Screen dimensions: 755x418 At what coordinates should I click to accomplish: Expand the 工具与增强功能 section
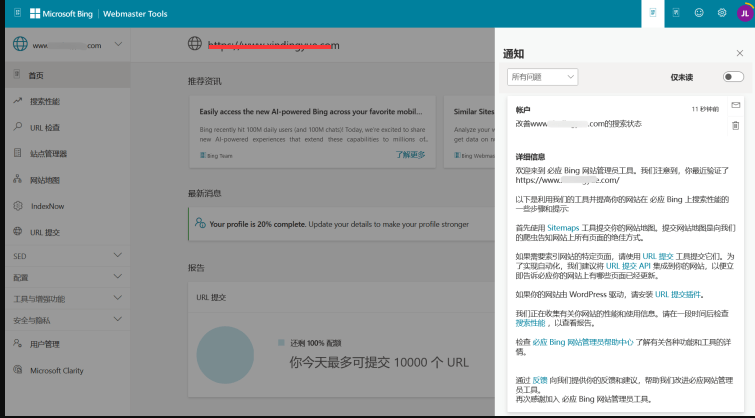click(x=67, y=299)
